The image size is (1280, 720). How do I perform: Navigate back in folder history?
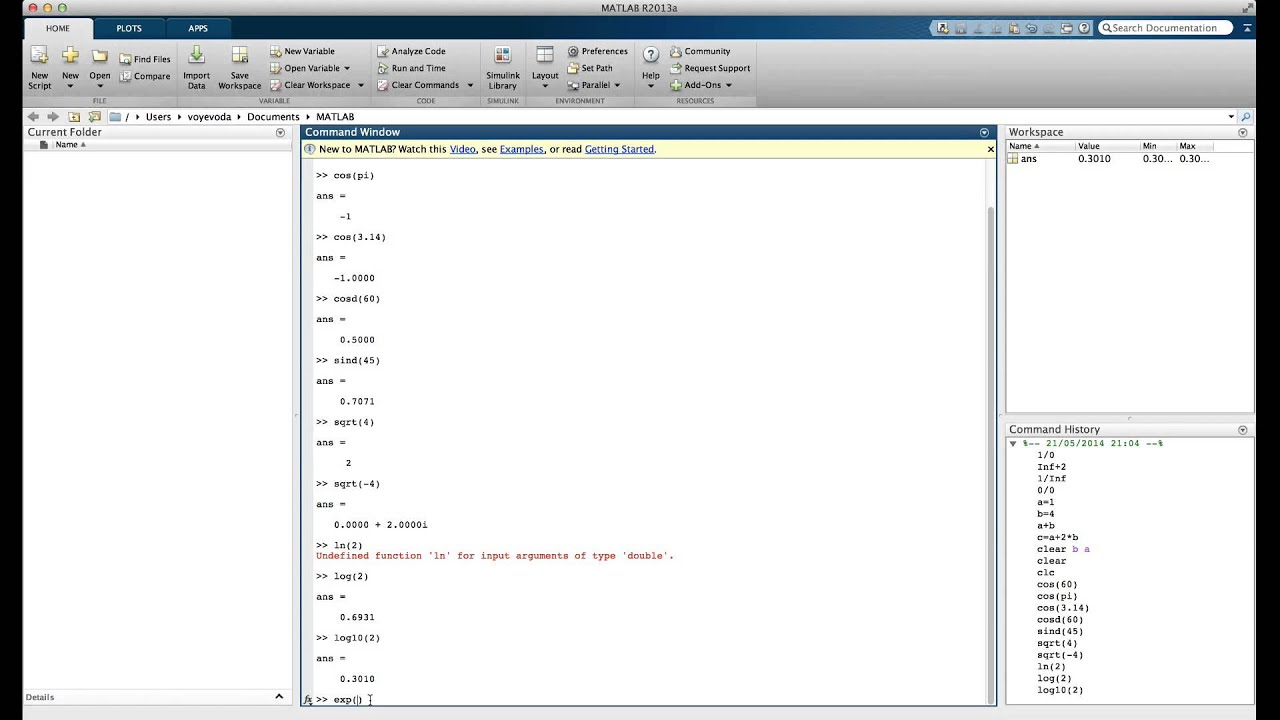[x=33, y=117]
